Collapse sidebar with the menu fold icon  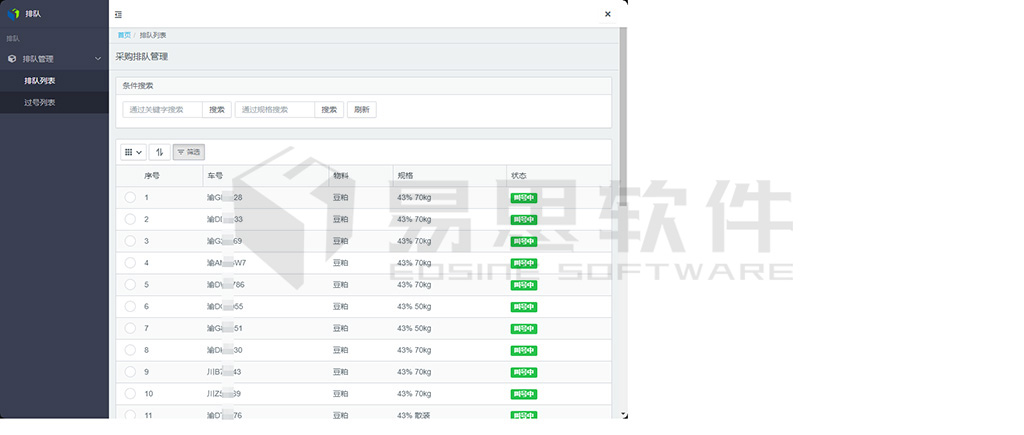point(119,14)
